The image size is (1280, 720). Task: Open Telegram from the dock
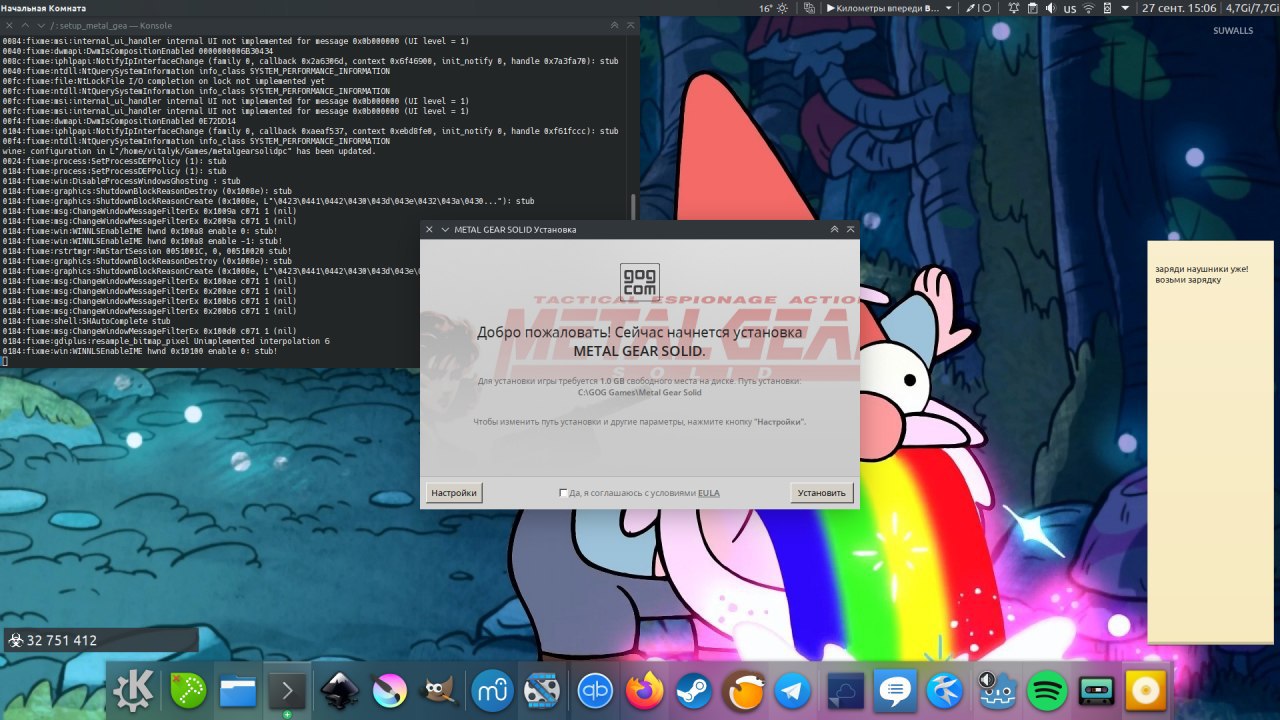[794, 691]
